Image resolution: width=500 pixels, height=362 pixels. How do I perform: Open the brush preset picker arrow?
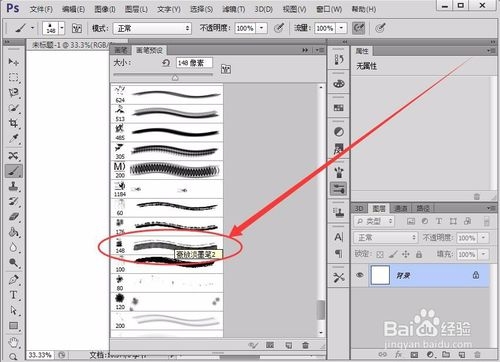pyautogui.click(x=62, y=28)
